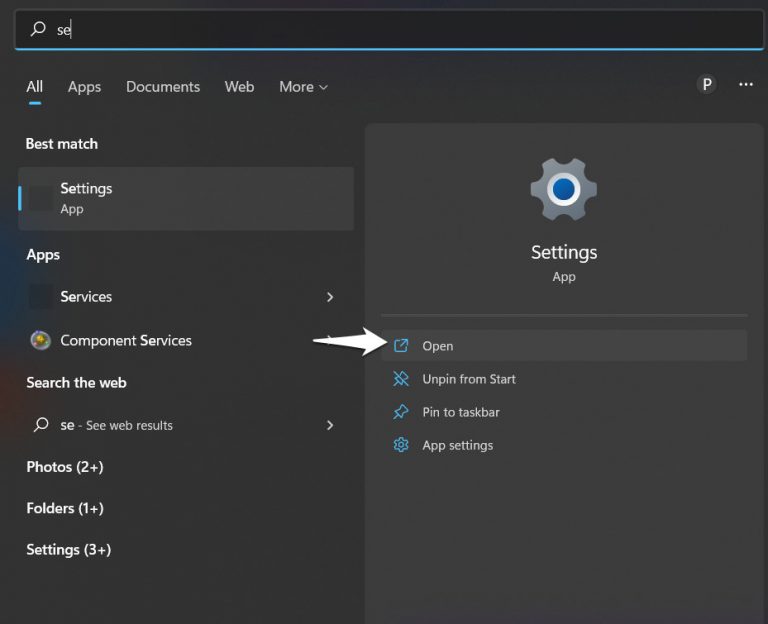Click the App settings gear icon

click(x=401, y=445)
